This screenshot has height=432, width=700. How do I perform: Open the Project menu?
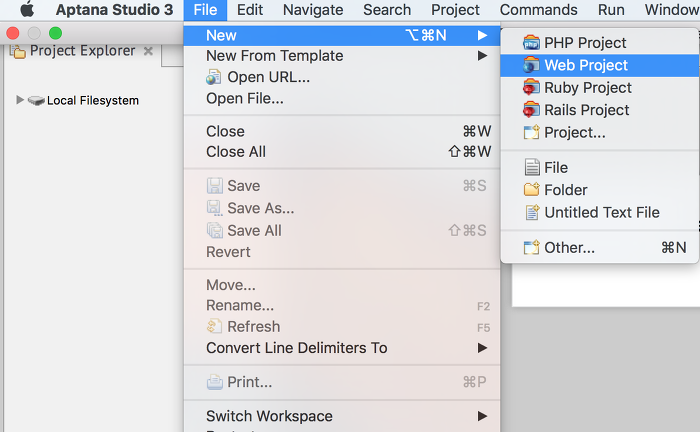tap(455, 10)
